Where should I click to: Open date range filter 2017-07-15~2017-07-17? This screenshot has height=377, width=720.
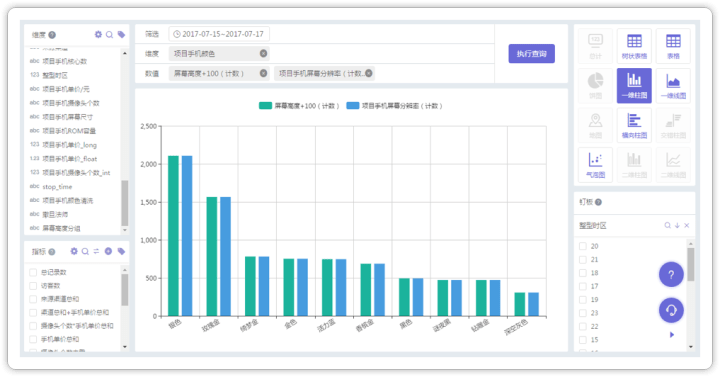pos(219,34)
